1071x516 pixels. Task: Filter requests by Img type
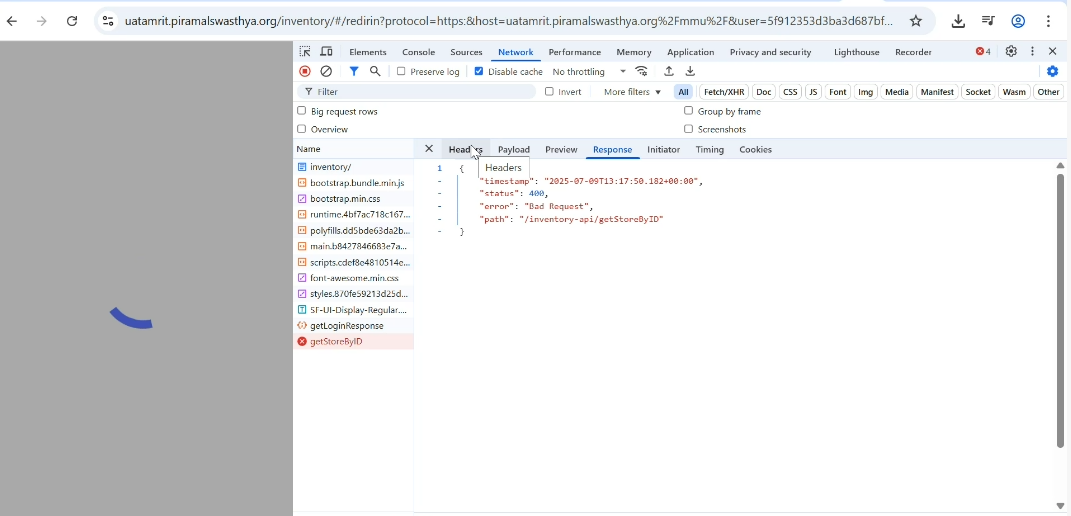pos(865,92)
